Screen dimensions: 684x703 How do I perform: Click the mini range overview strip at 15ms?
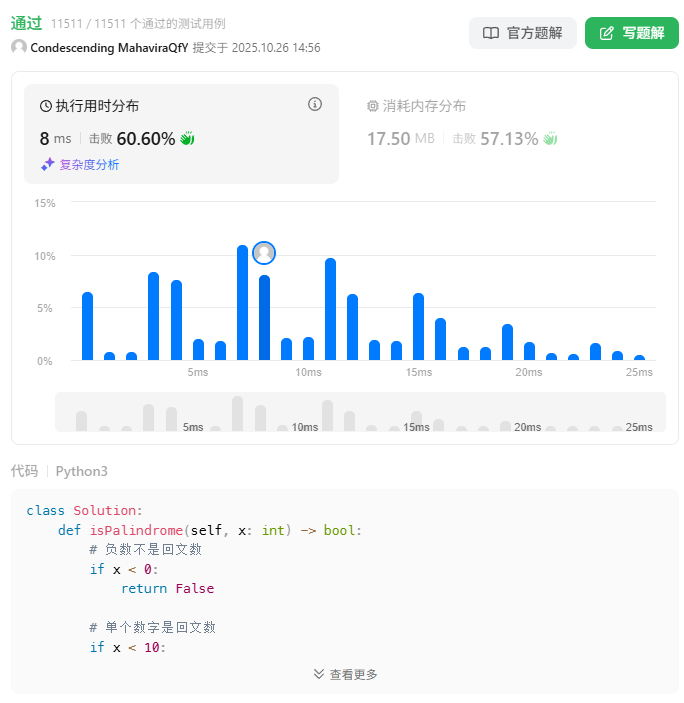click(x=416, y=414)
